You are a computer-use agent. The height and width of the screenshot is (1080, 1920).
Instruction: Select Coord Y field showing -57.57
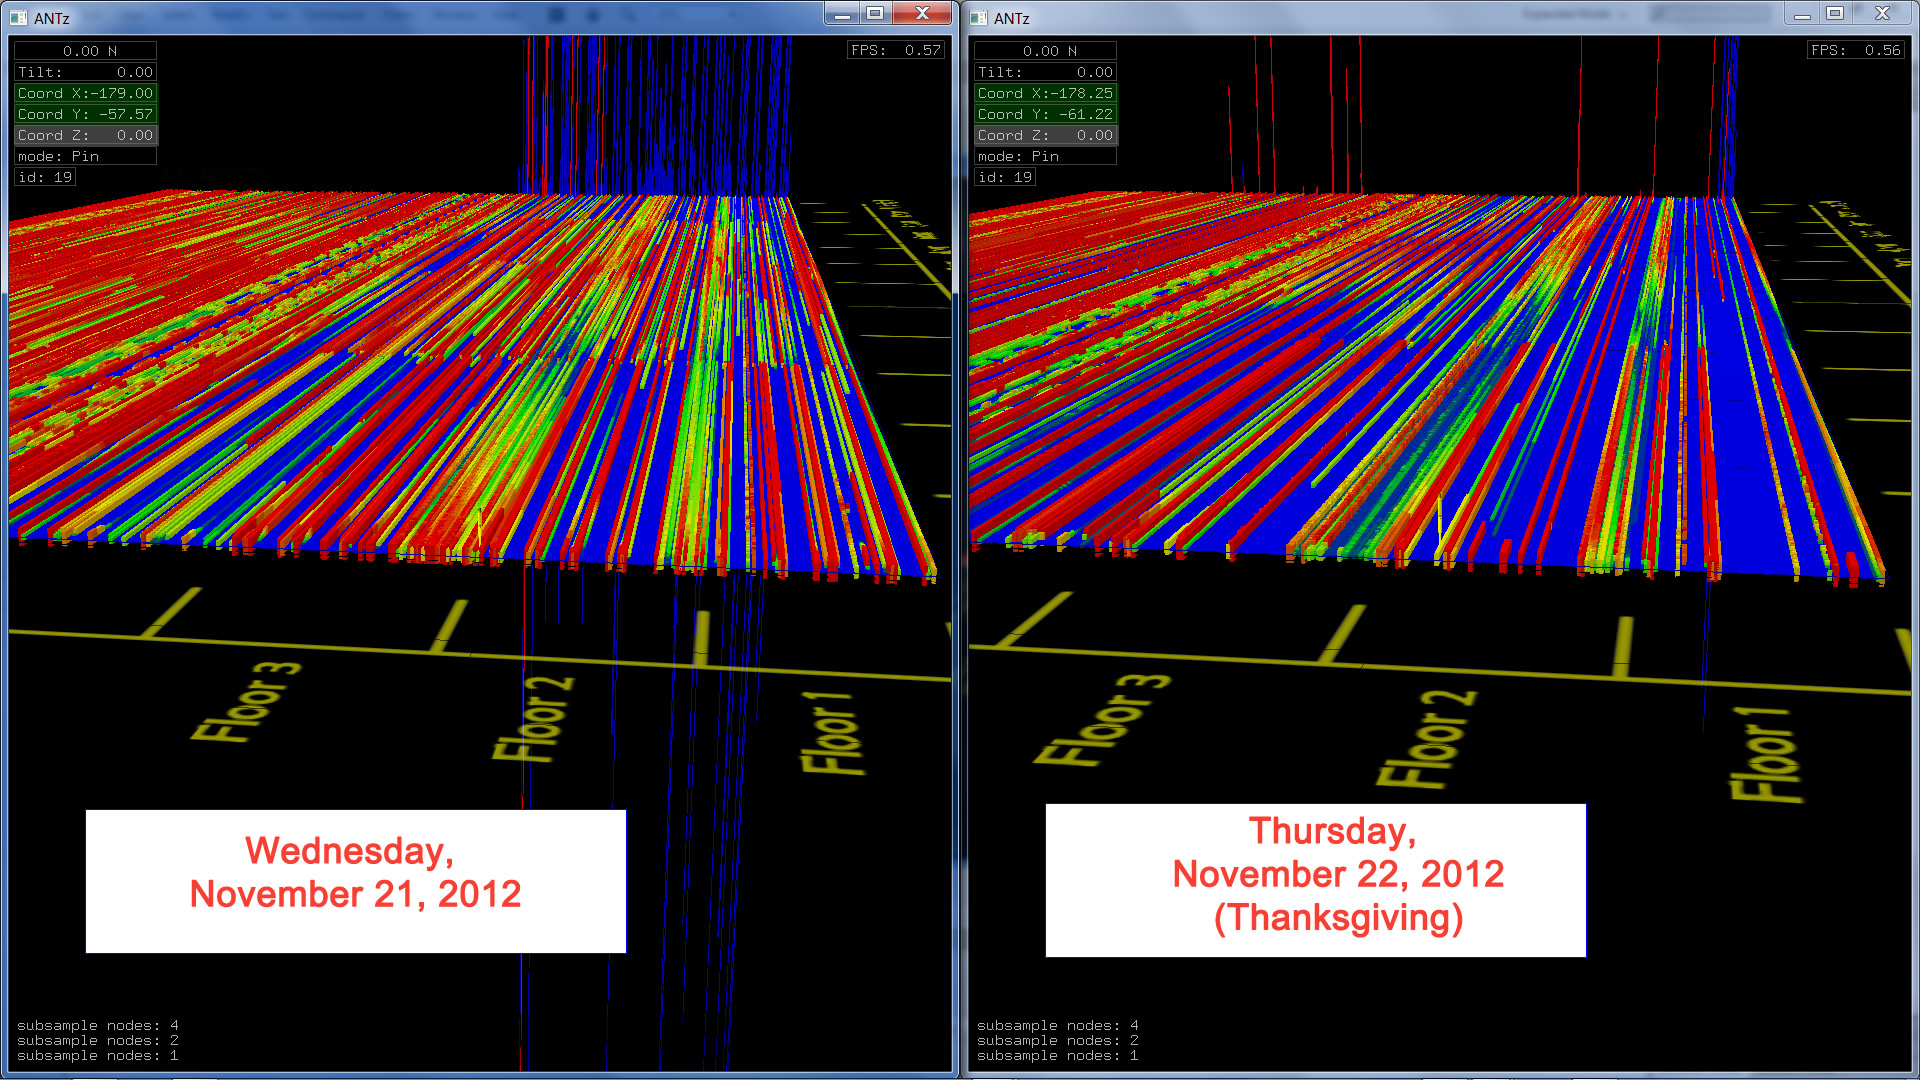[85, 114]
